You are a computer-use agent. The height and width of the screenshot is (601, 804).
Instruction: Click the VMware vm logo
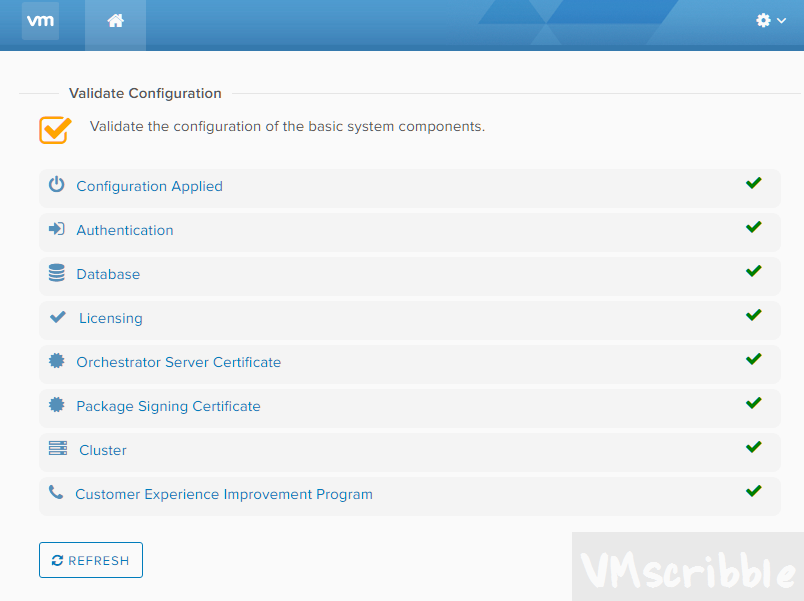coord(40,20)
